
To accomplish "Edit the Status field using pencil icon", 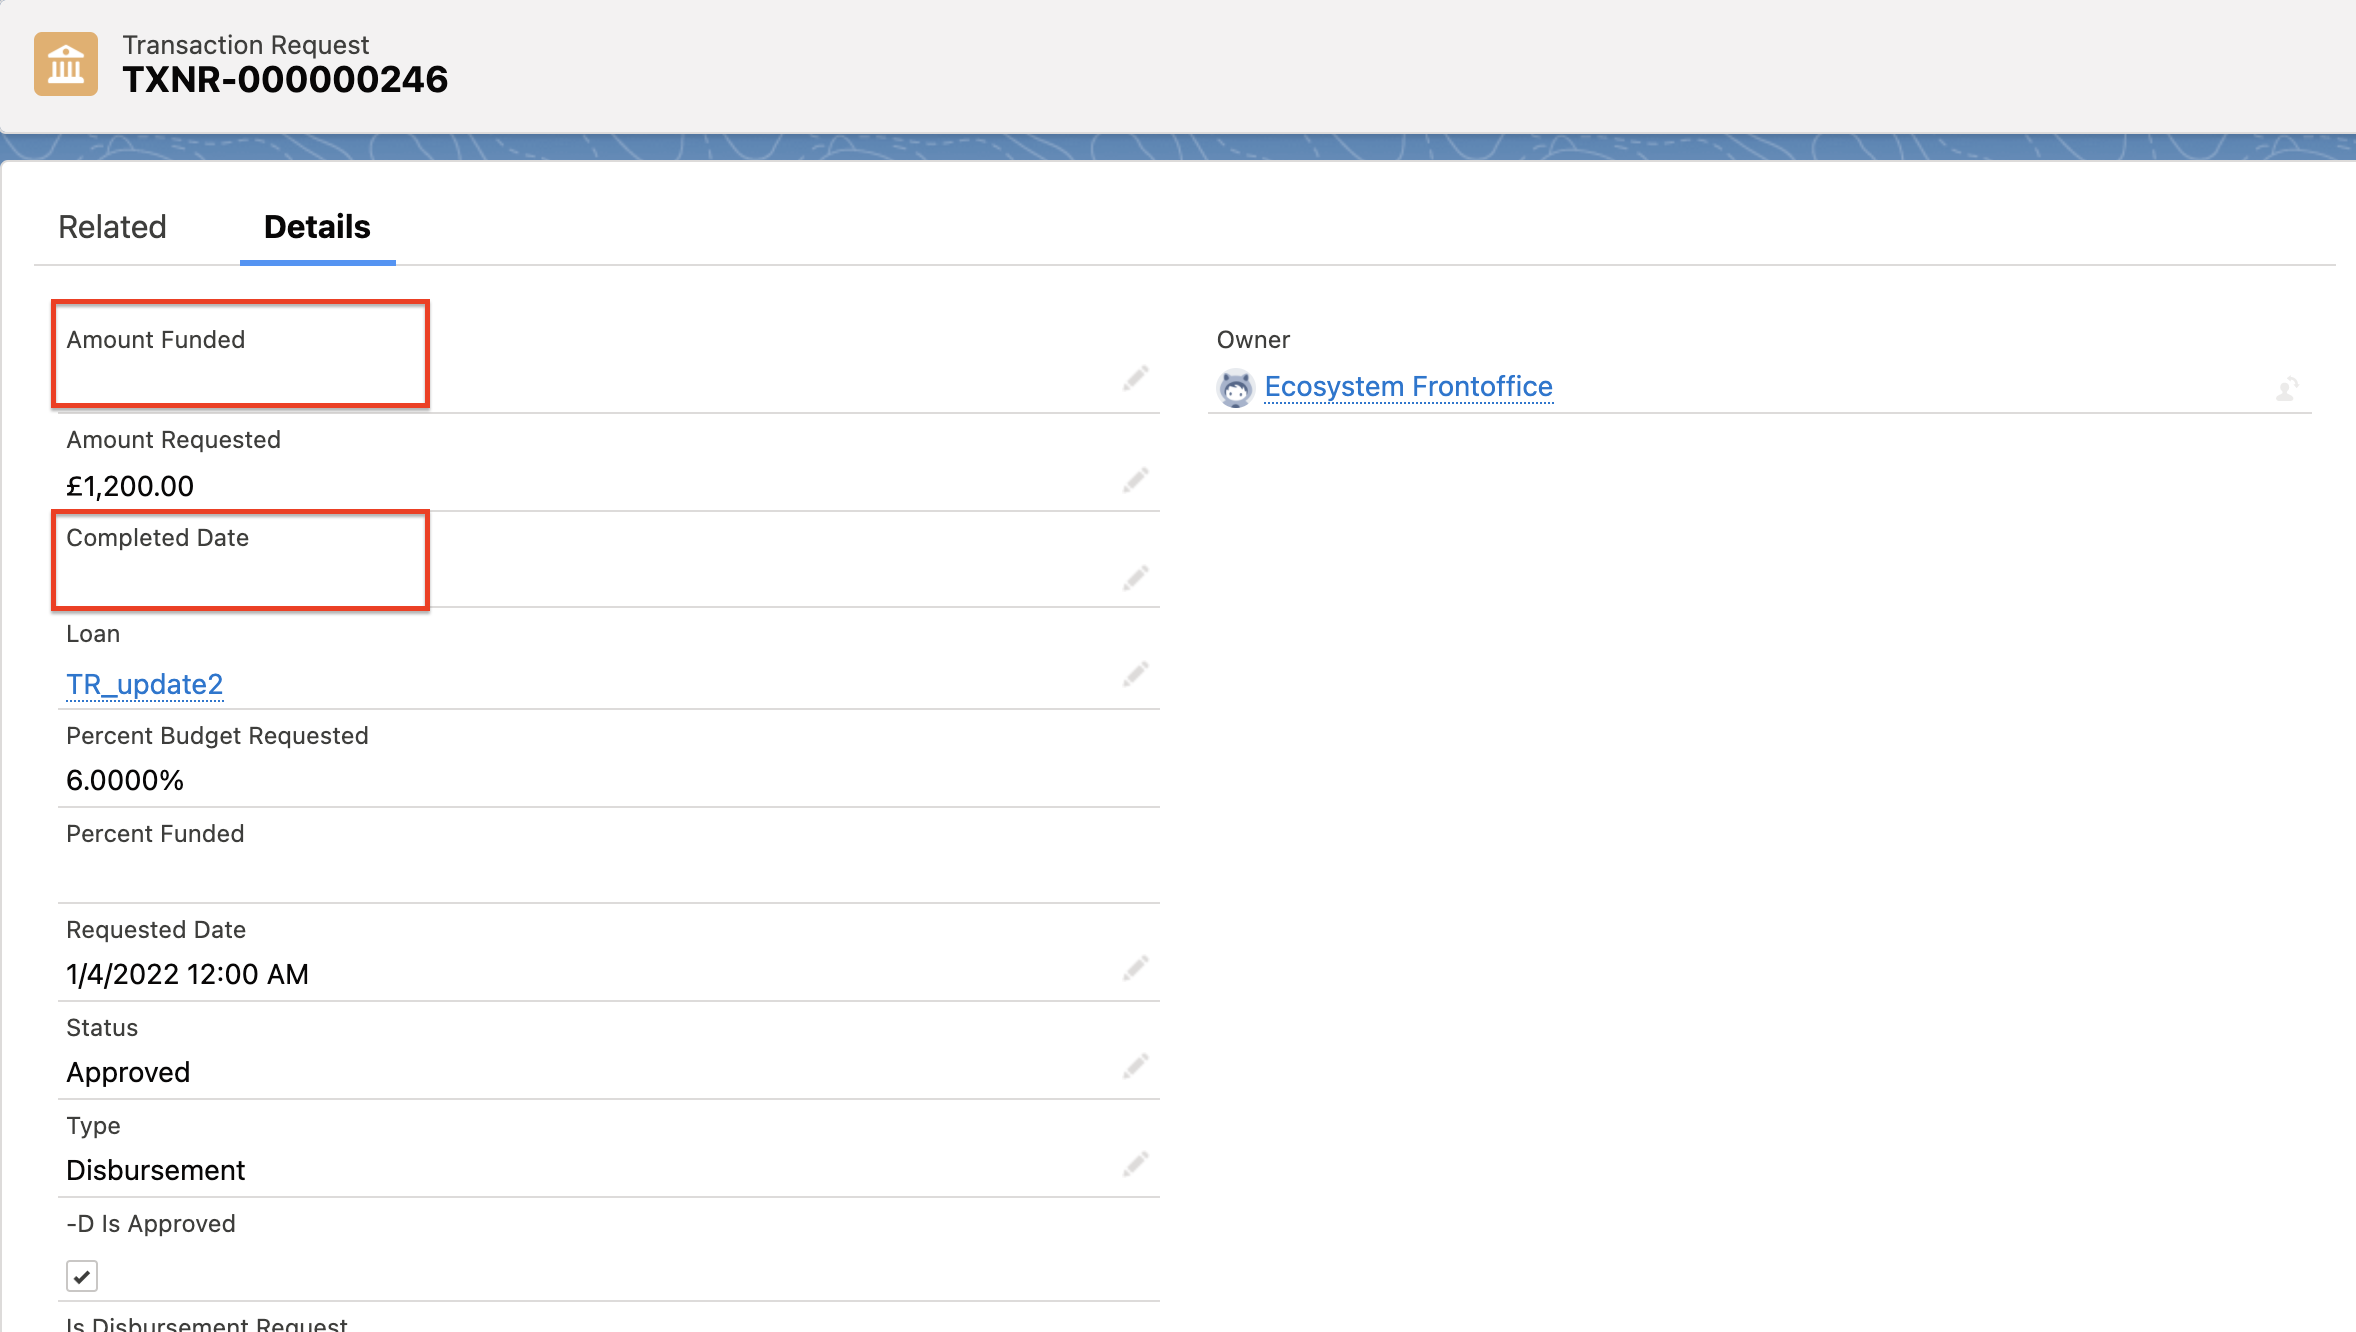I will 1137,1066.
